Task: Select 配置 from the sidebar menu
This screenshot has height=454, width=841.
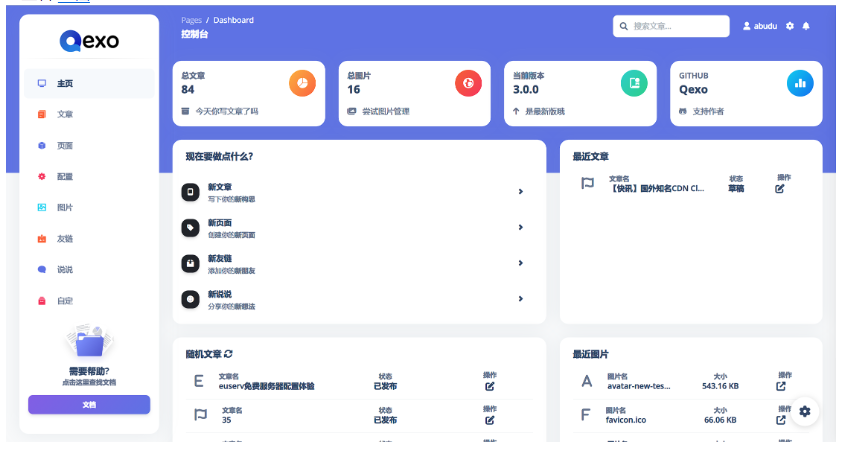Action: click(x=64, y=176)
